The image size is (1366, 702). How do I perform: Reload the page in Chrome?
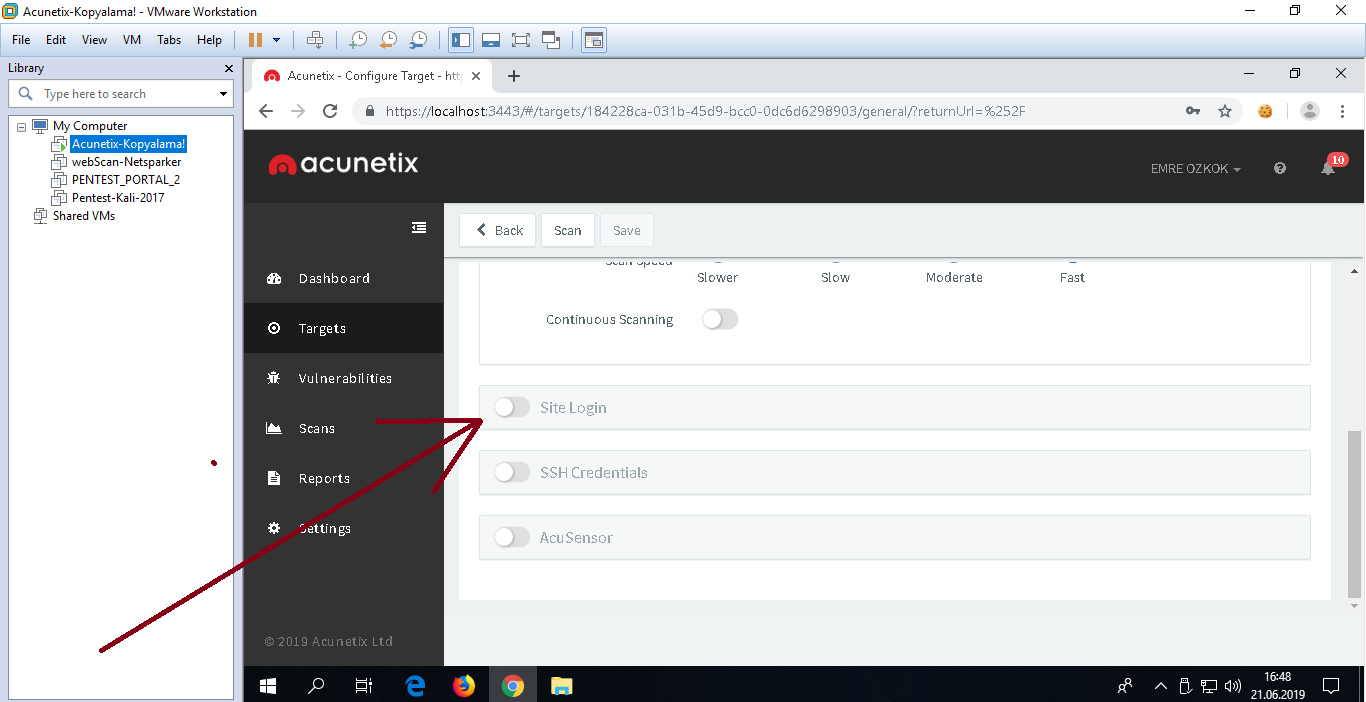point(330,111)
